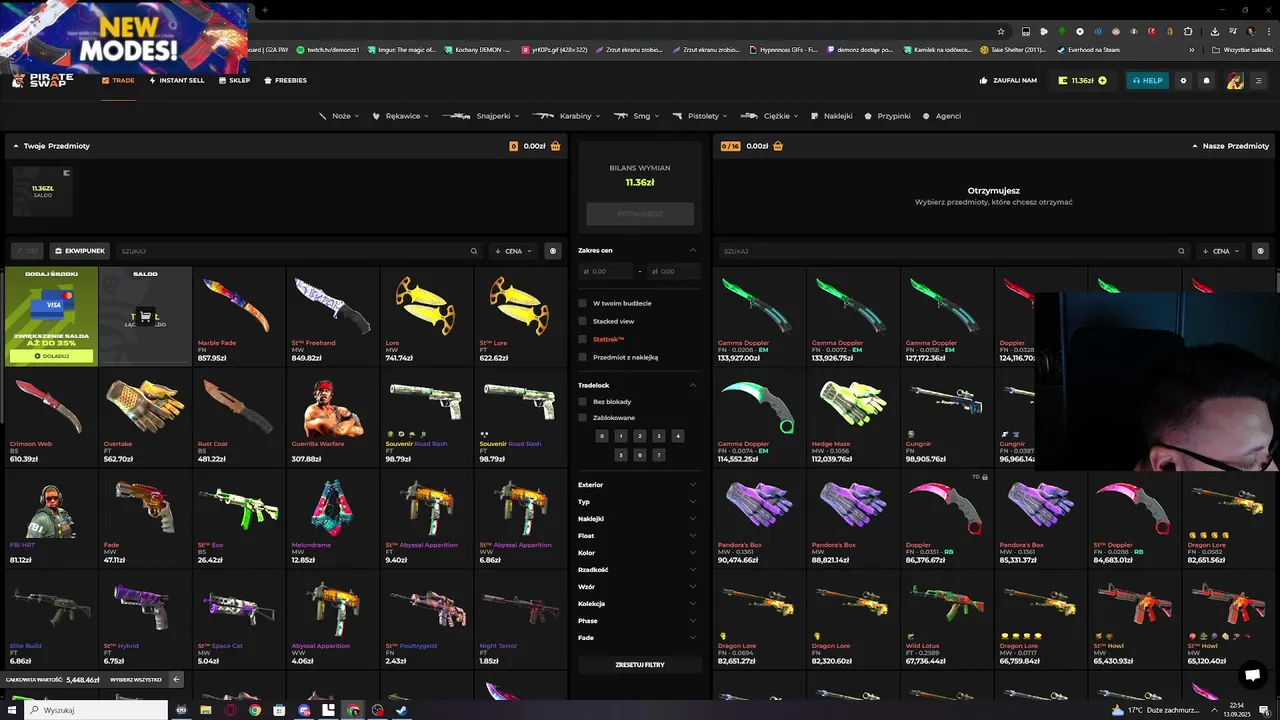Select the Marble Fade knife item
The width and height of the screenshot is (1280, 720).
coord(238,315)
